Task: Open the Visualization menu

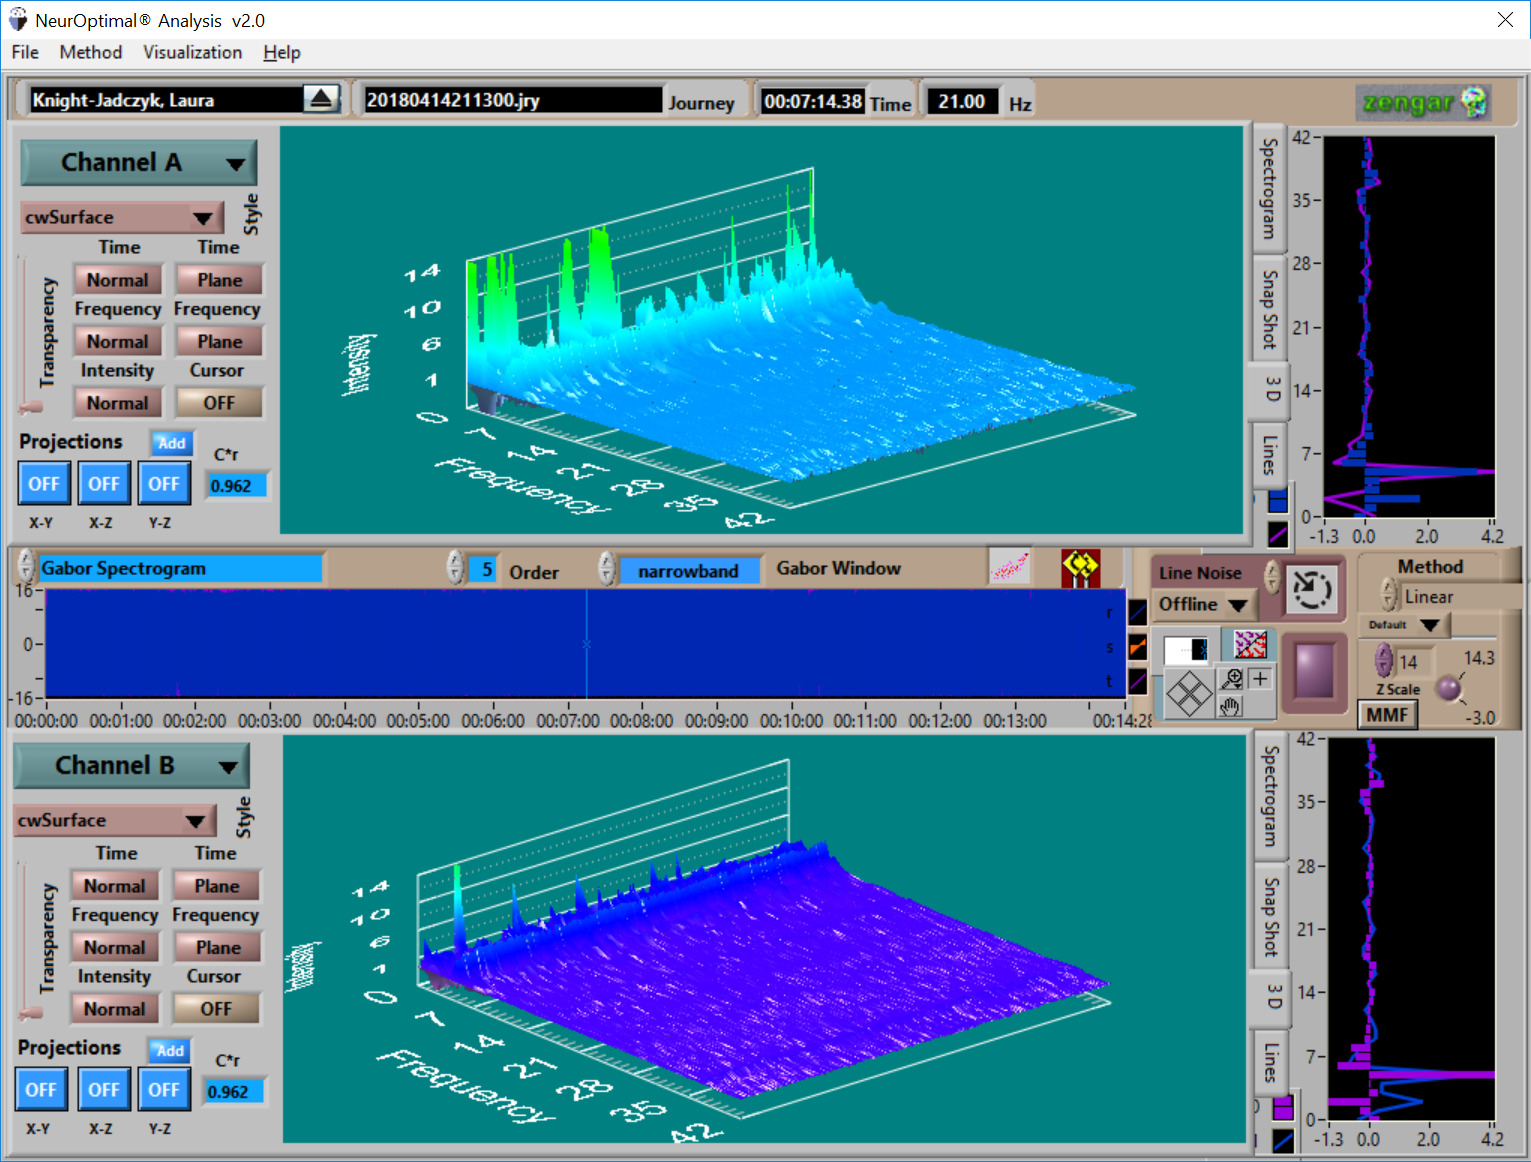Action: pyautogui.click(x=192, y=52)
